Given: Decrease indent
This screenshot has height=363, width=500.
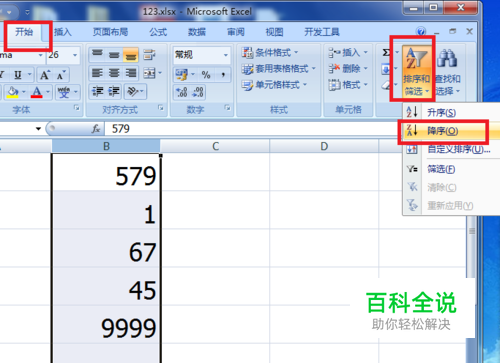Looking at the screenshot, I should (98, 91).
